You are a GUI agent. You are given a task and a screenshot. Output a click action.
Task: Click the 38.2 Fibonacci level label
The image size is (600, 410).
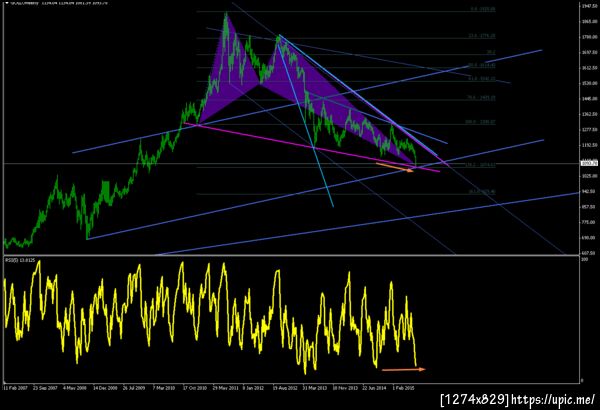[x=491, y=52]
